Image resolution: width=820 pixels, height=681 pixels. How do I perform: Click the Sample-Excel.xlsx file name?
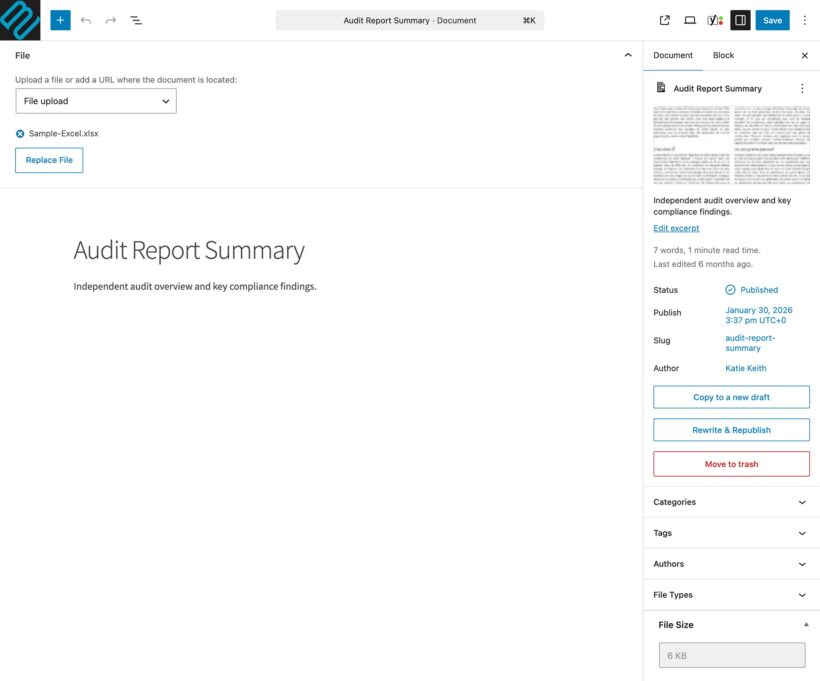point(63,133)
